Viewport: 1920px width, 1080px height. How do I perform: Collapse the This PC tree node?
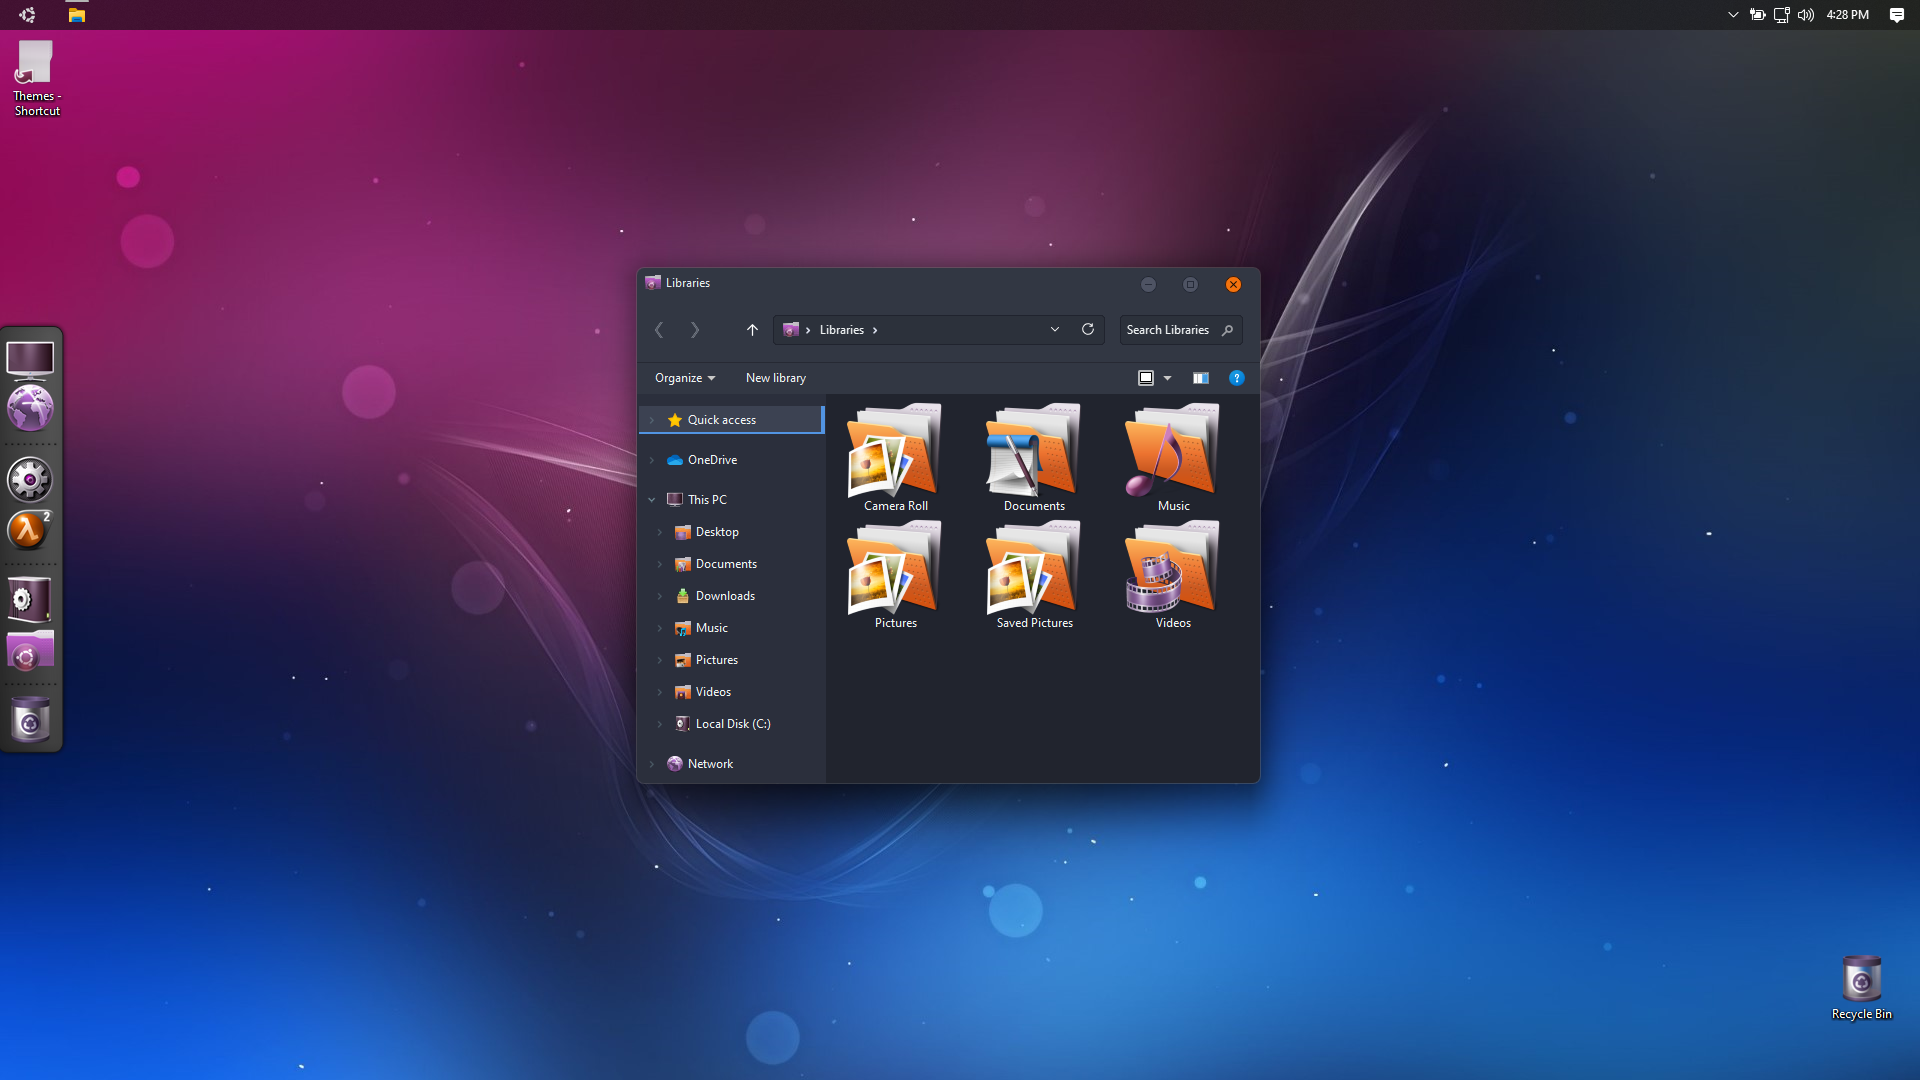pos(652,500)
